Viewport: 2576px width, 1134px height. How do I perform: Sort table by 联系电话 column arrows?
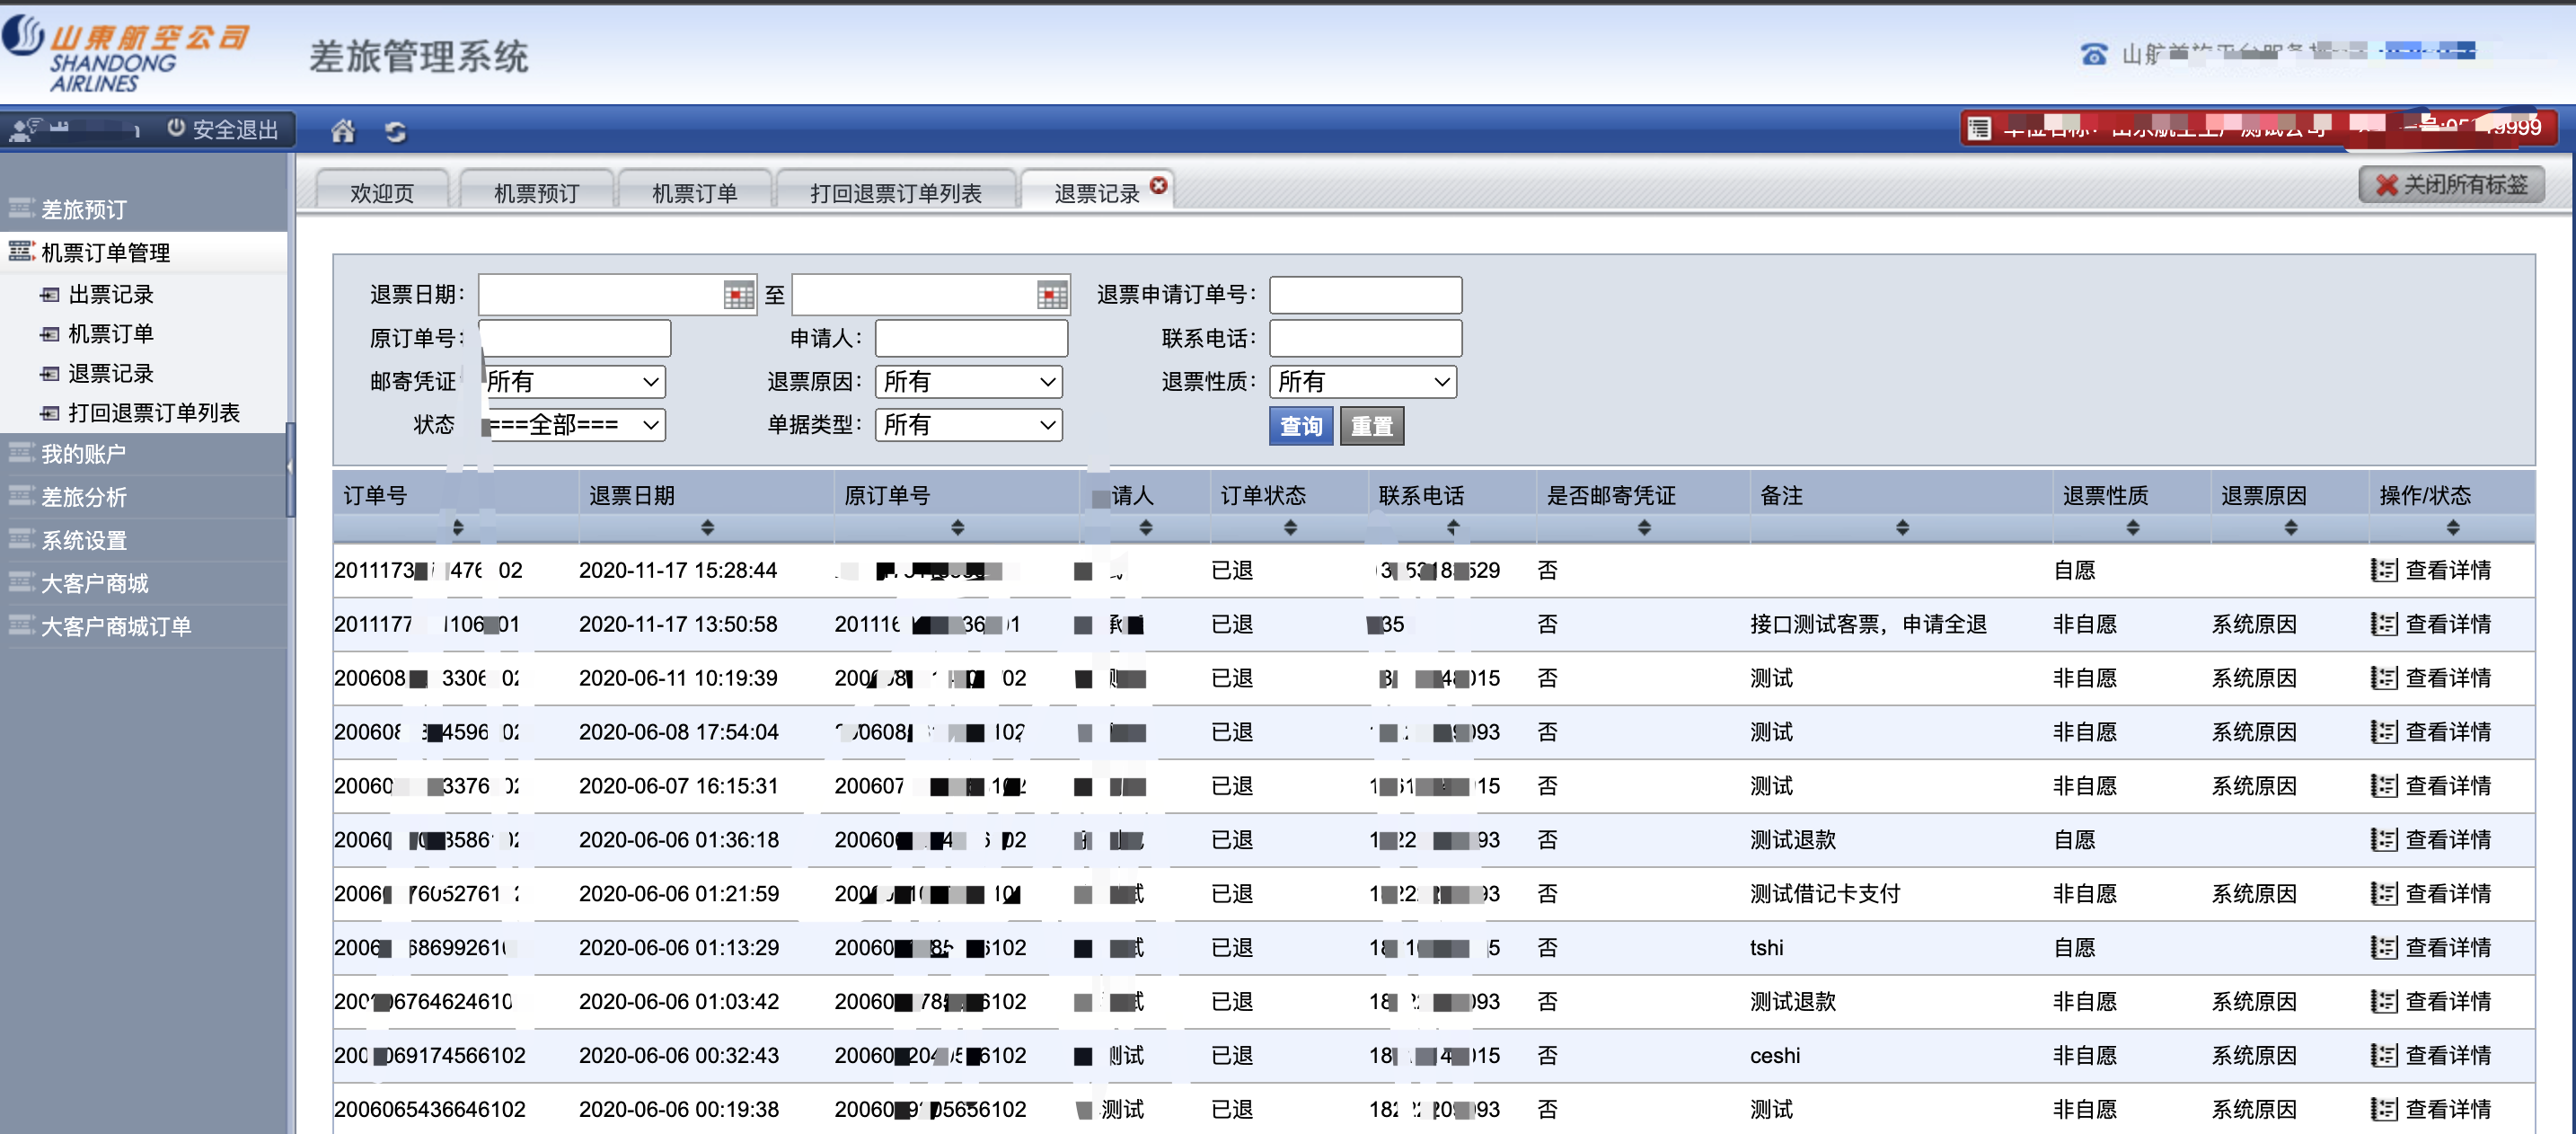(1452, 527)
